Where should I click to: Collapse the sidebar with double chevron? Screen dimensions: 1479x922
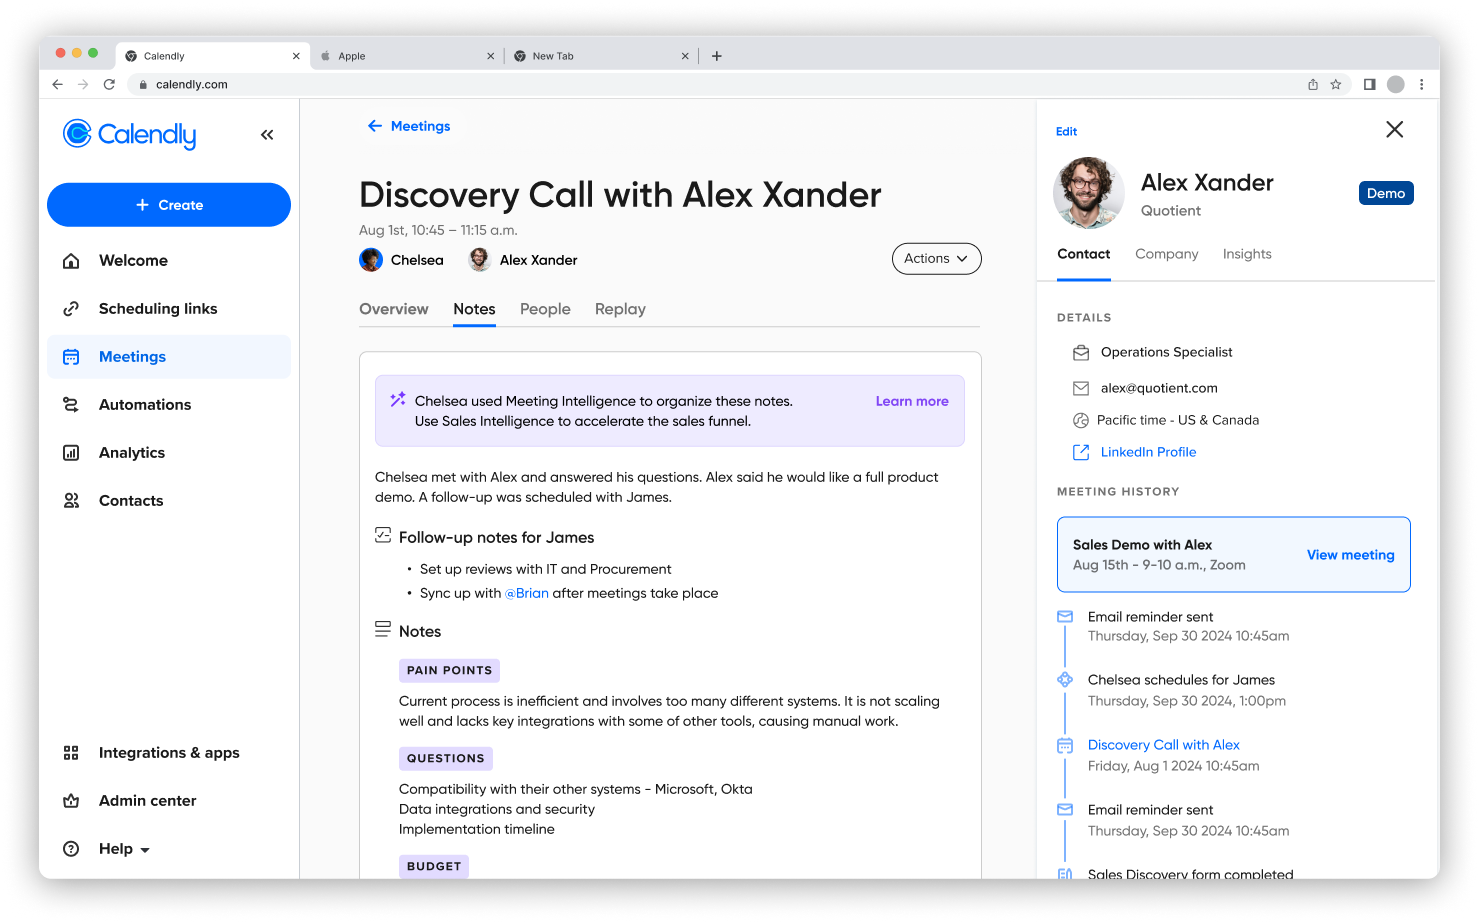pos(267,135)
